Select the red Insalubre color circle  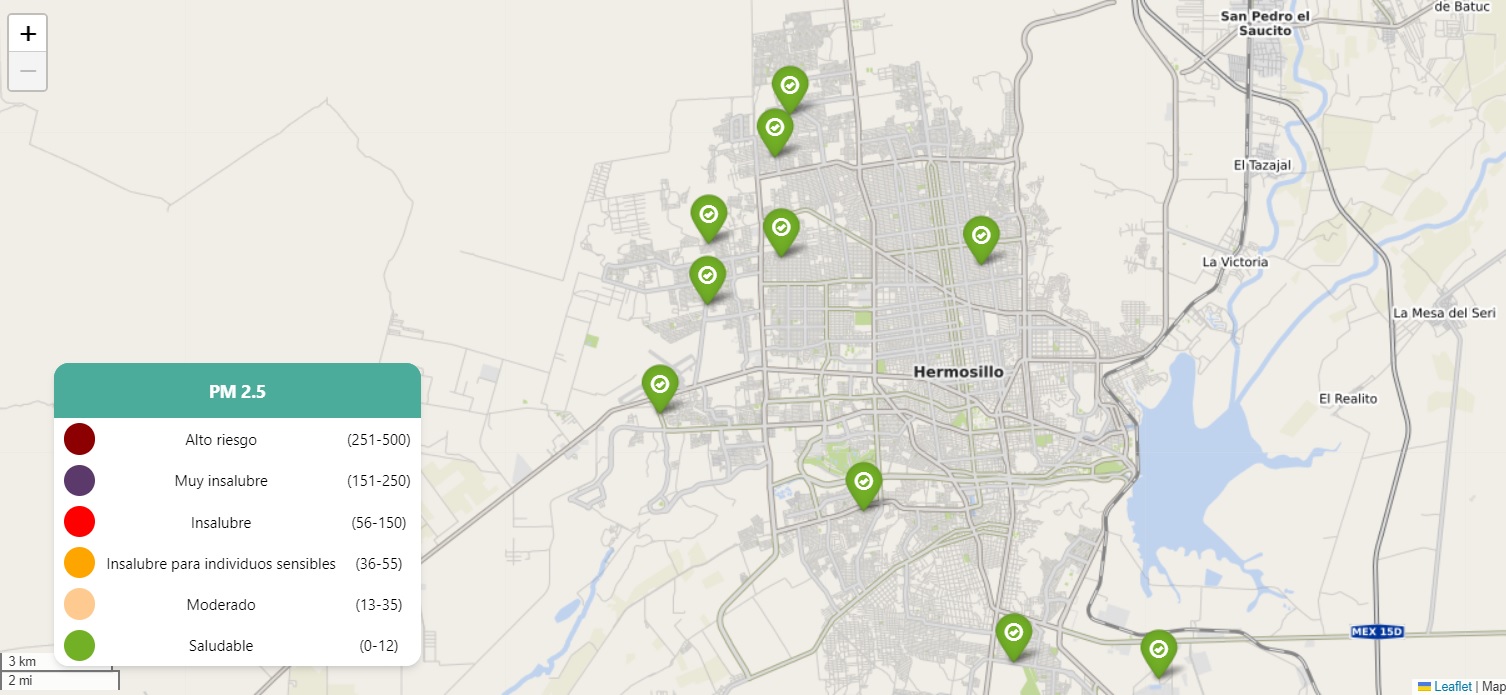[79, 522]
